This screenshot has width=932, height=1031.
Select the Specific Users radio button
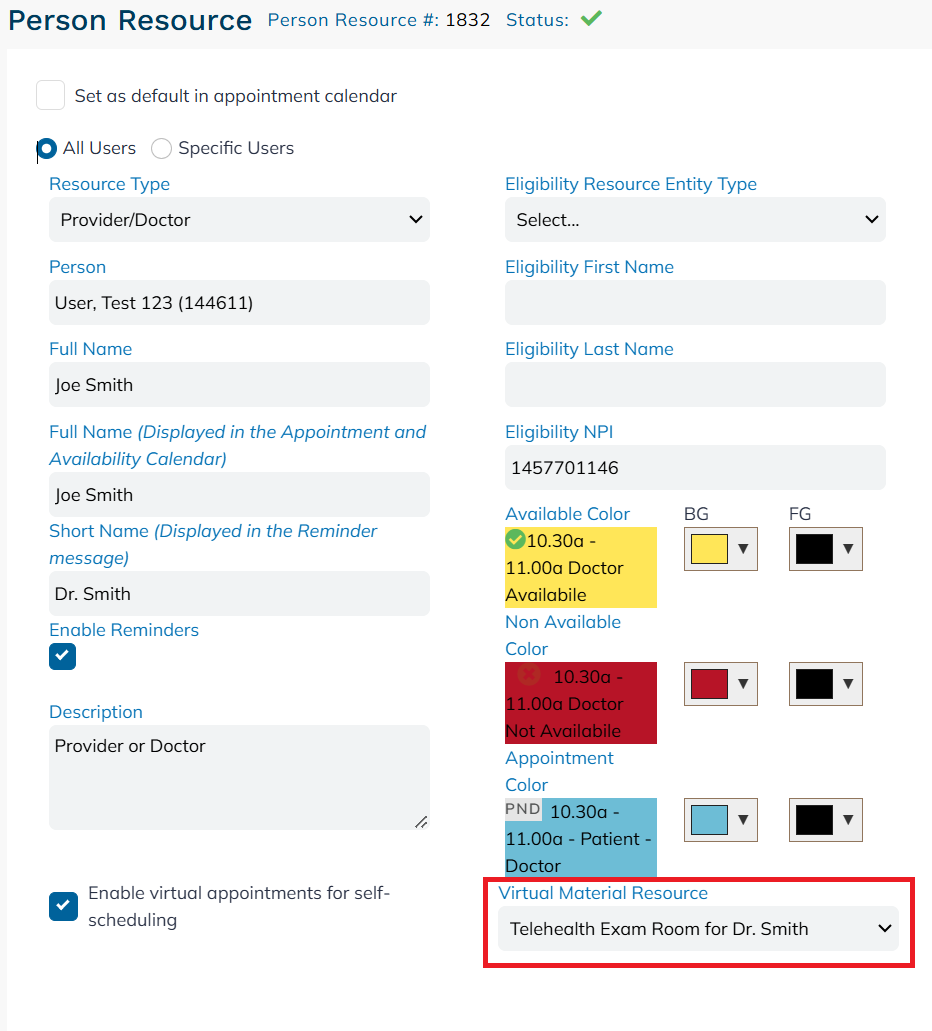161,149
